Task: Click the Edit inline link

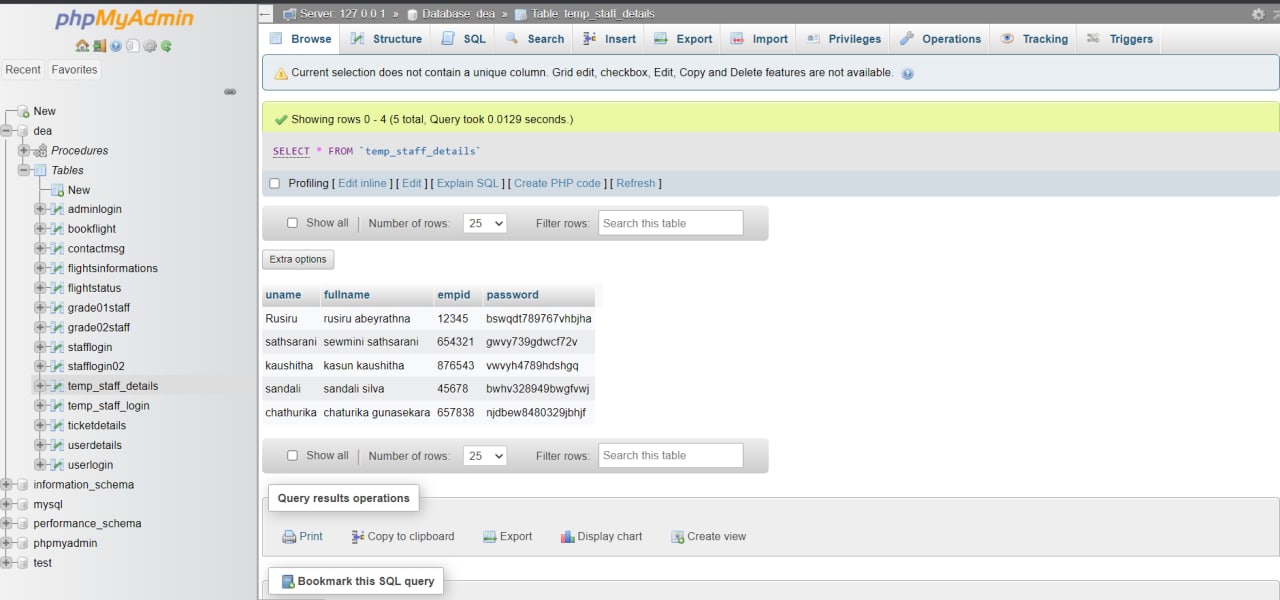Action: tap(362, 184)
